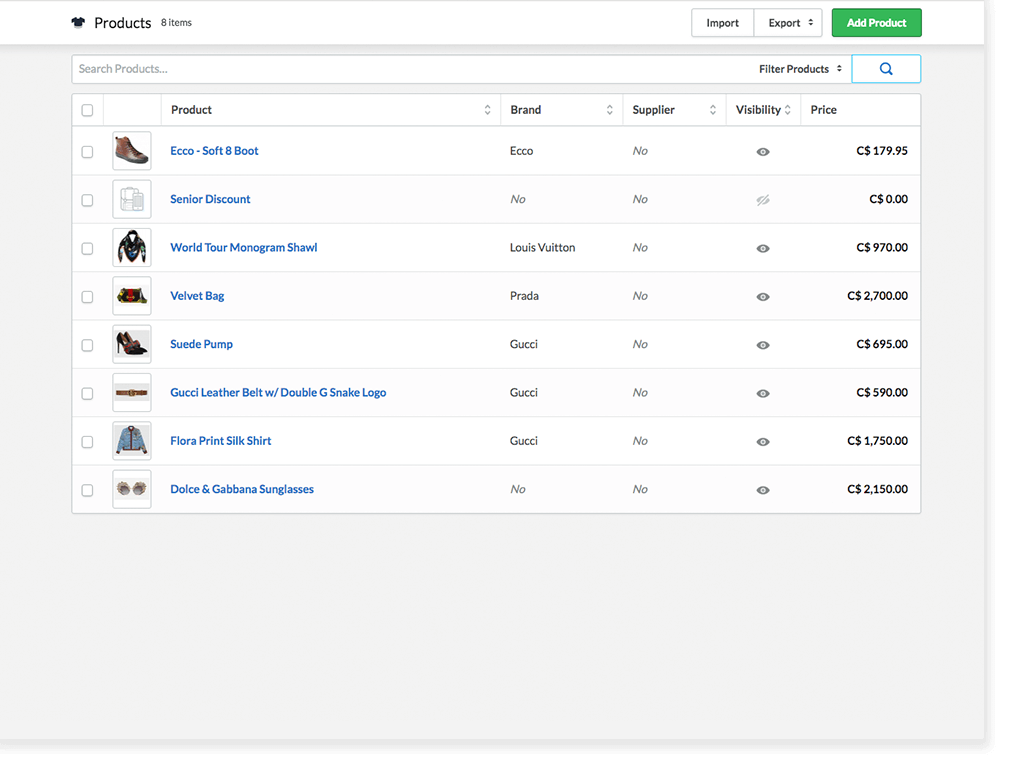Click the Suede Pump thumbnail image
The image size is (1024, 768).
point(132,344)
